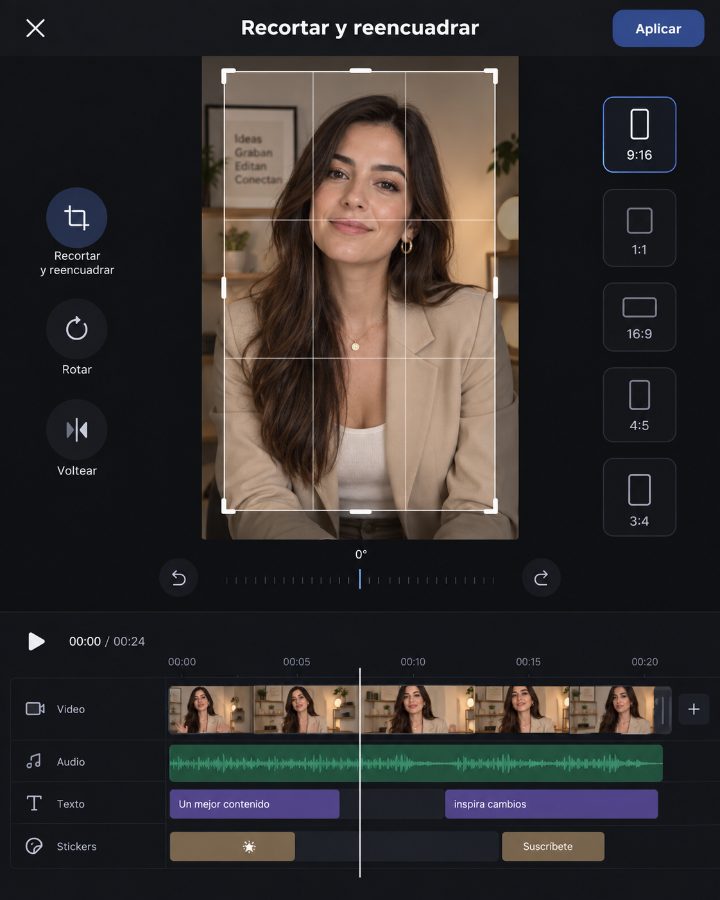Click the 00:15 timeline ruler mark
The height and width of the screenshot is (900, 720).
(528, 662)
